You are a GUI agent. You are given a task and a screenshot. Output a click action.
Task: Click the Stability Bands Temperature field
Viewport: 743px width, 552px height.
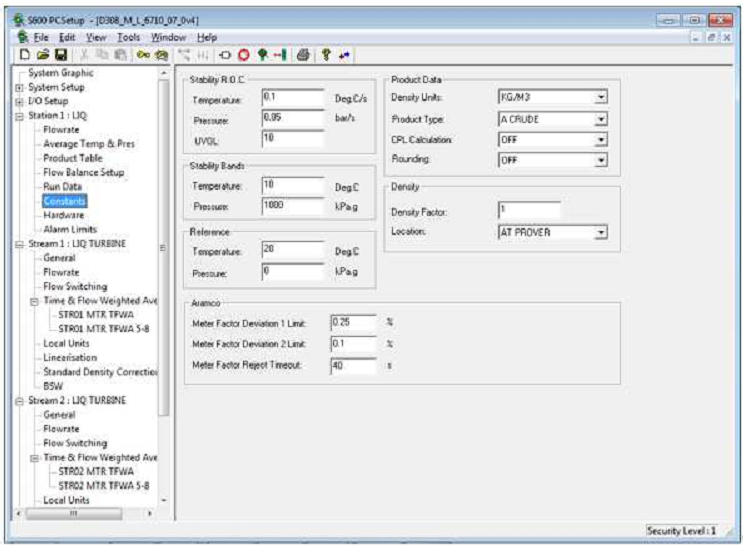coord(293,185)
